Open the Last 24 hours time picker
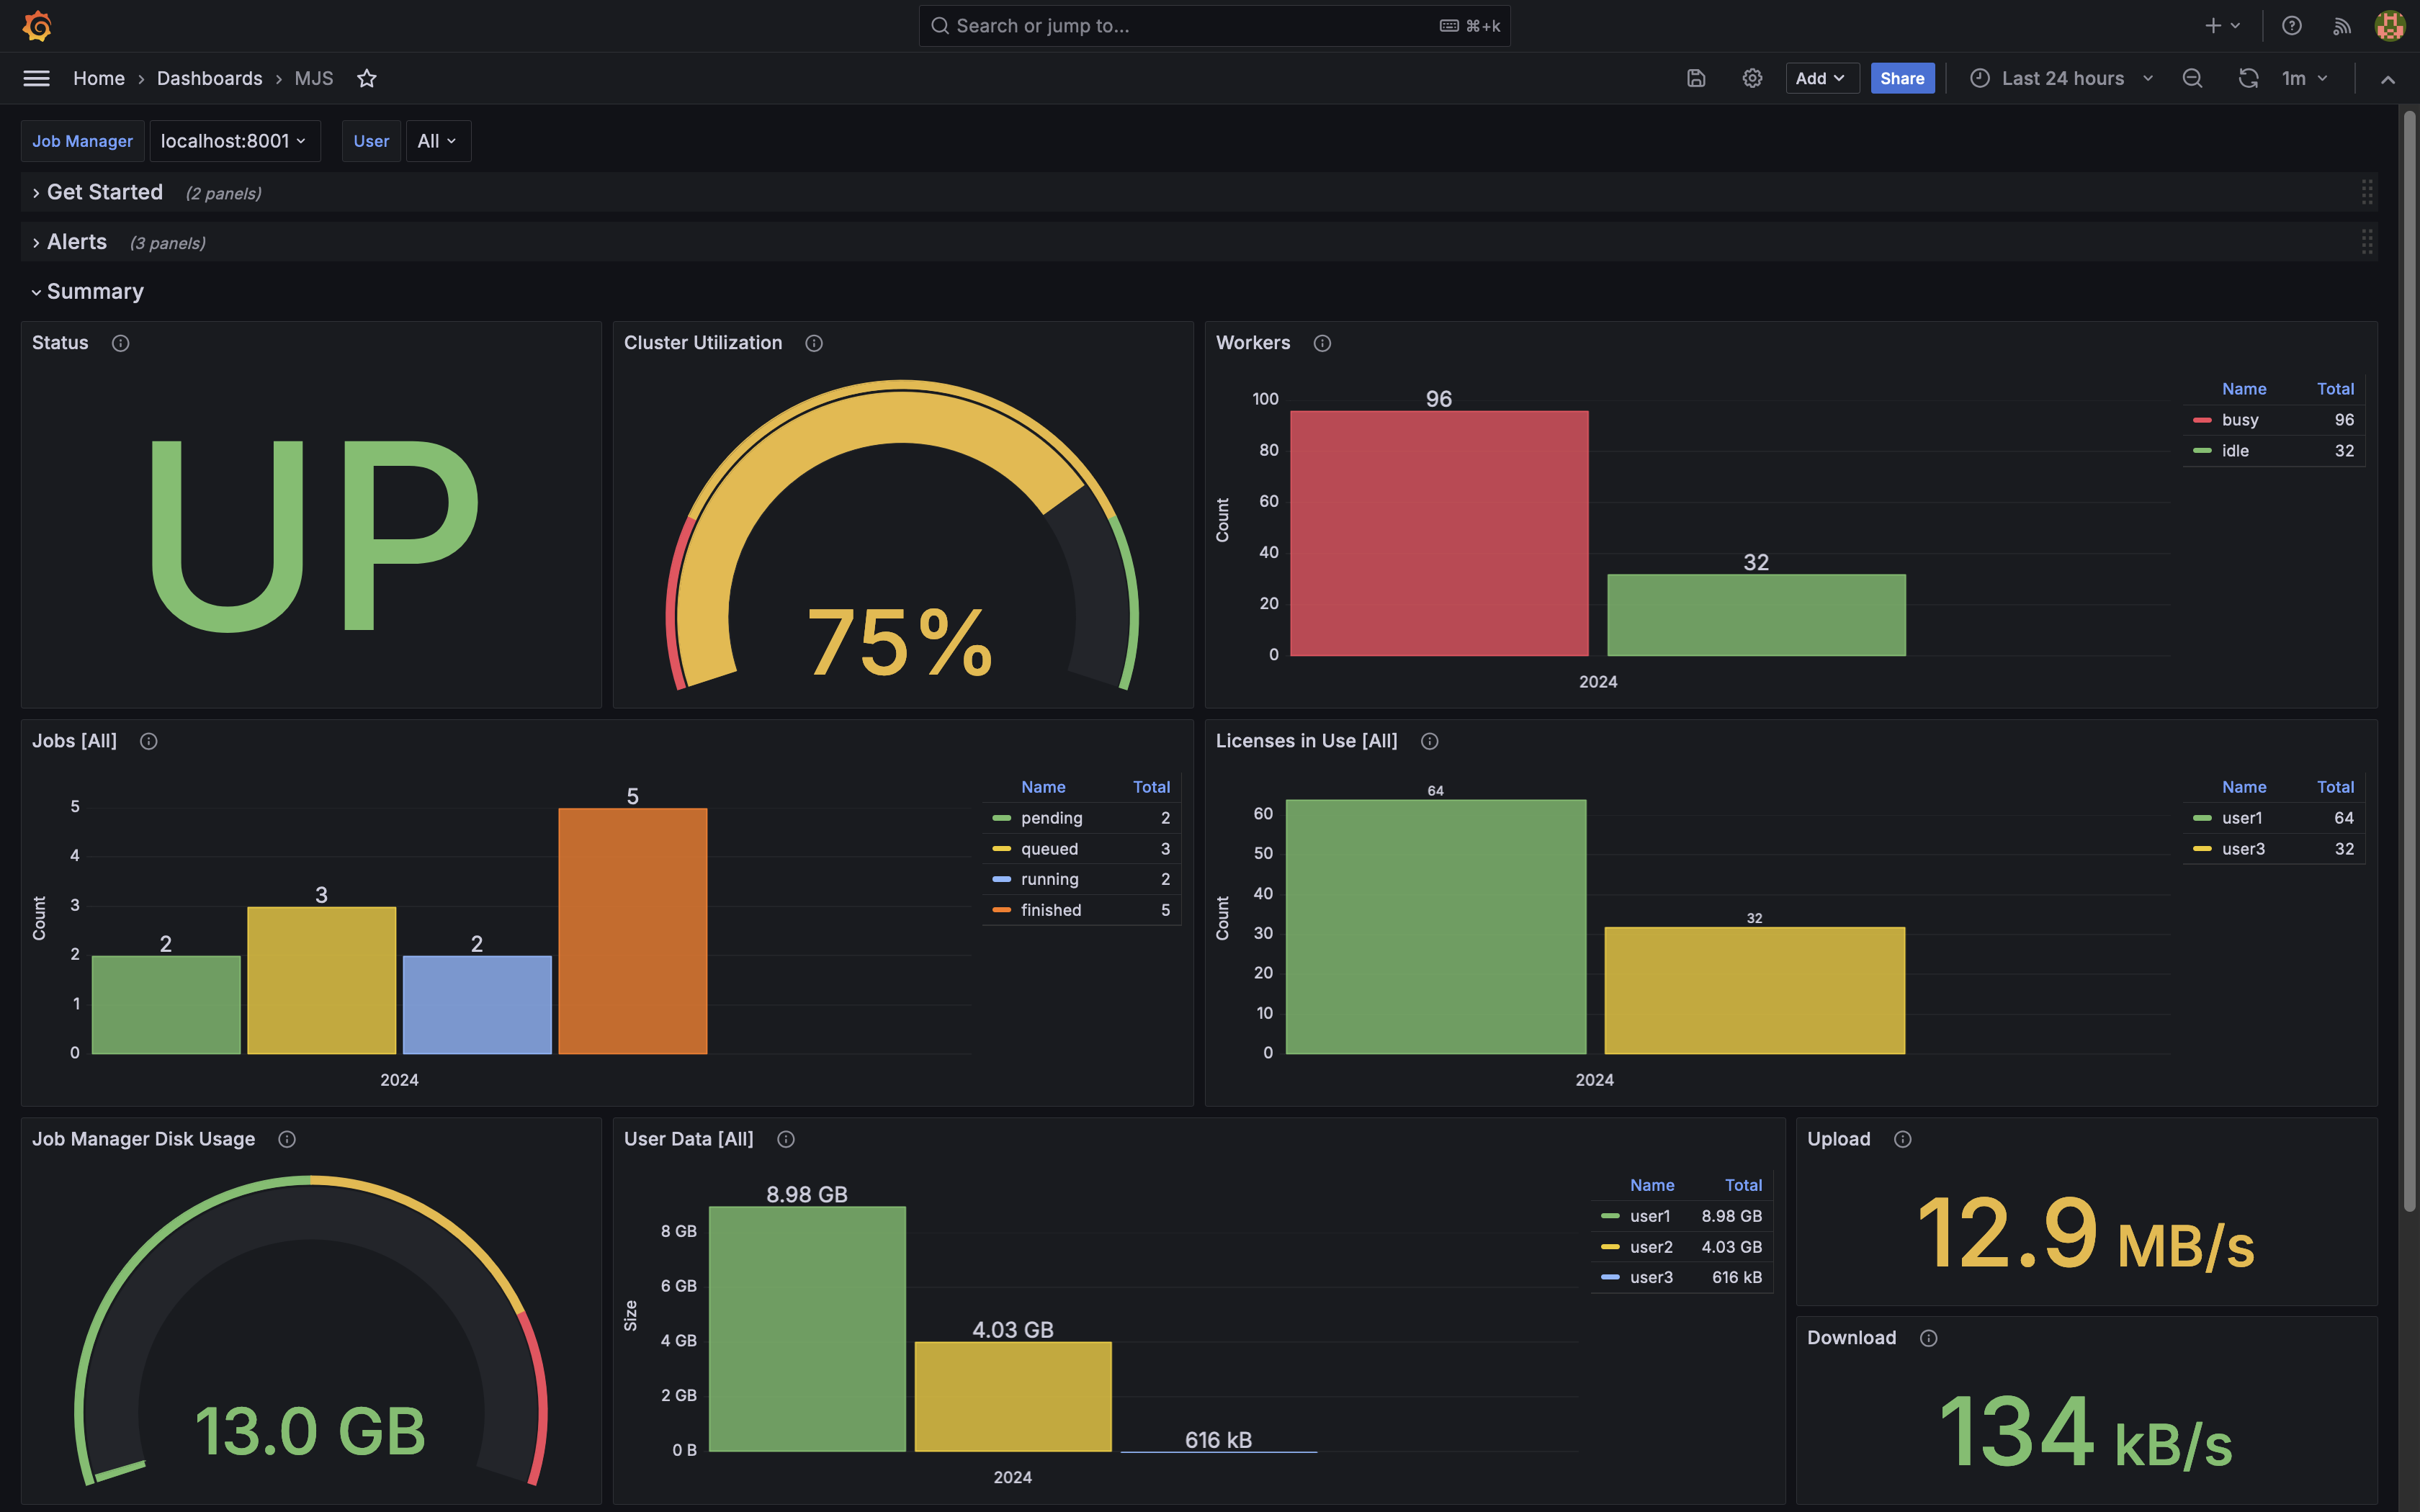 [x=2062, y=78]
